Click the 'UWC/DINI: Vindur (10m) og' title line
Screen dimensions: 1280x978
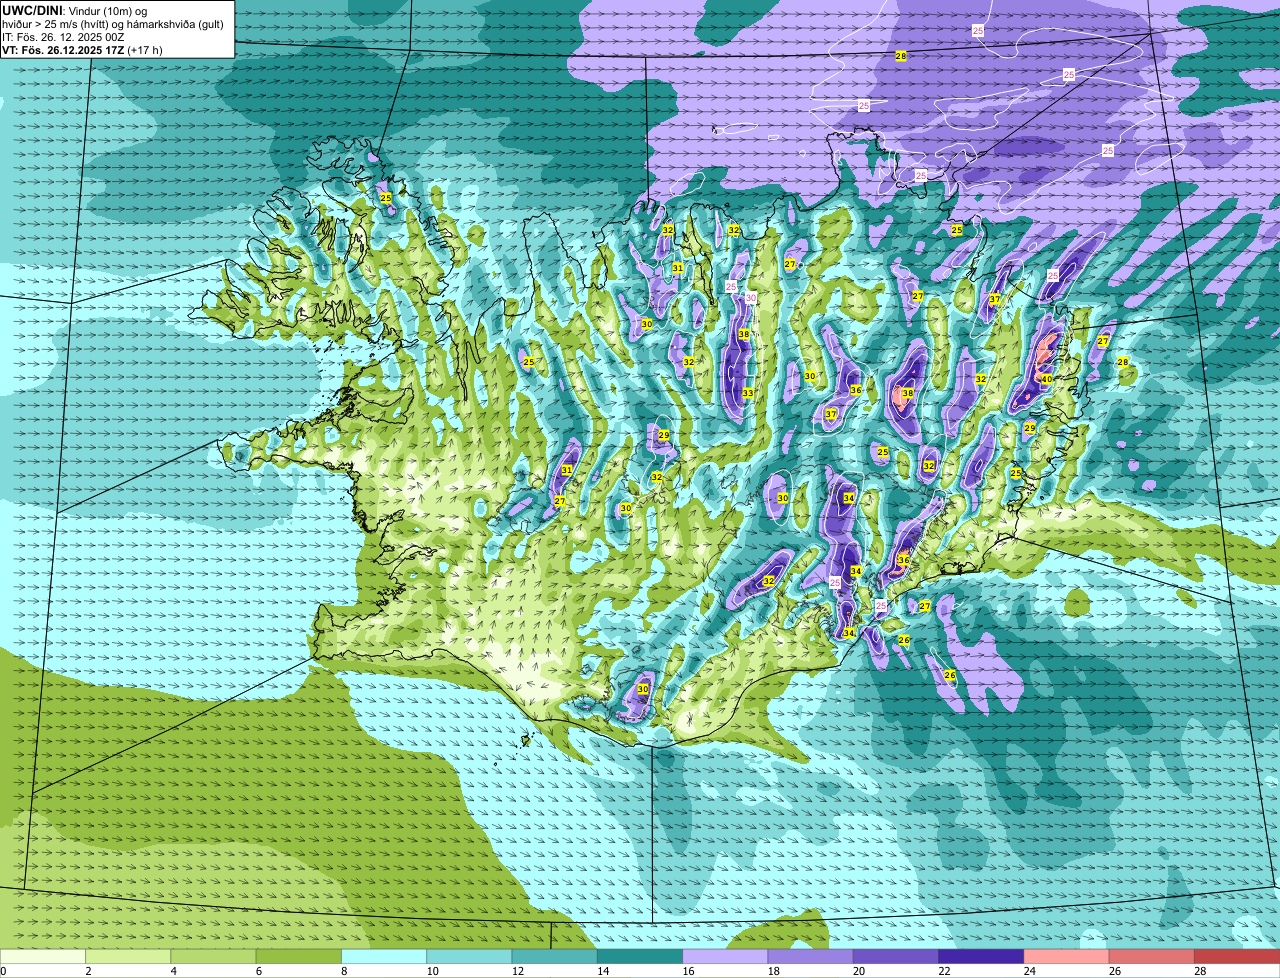coord(74,11)
